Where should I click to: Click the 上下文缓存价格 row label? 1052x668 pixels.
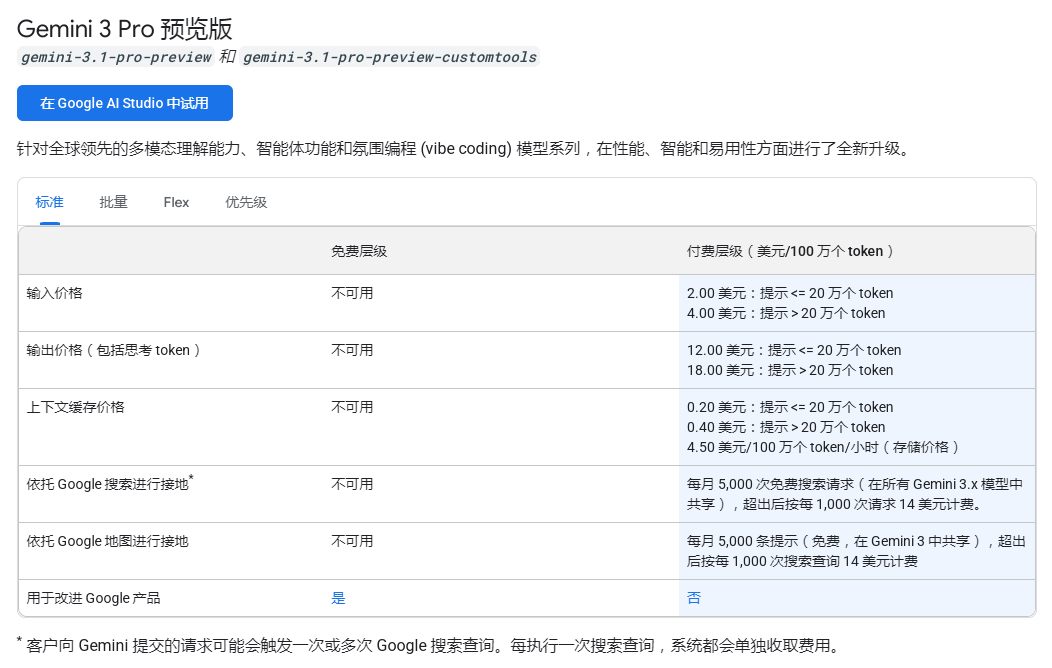75,407
